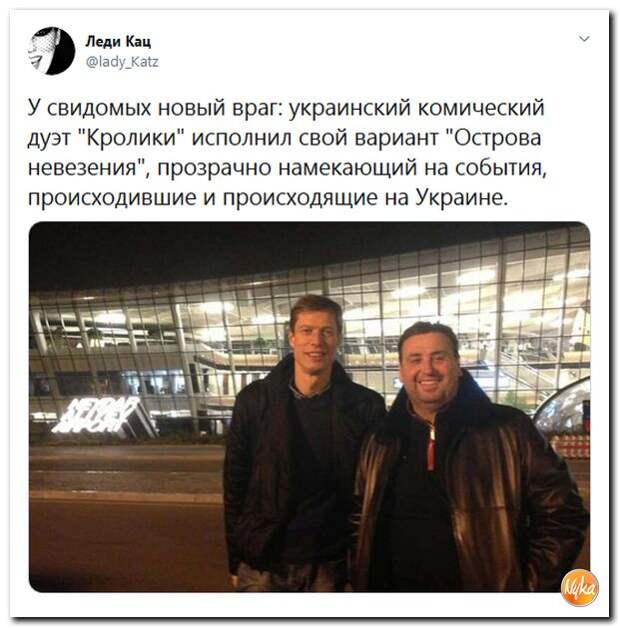Expand the tweet options chevron

(x=584, y=39)
